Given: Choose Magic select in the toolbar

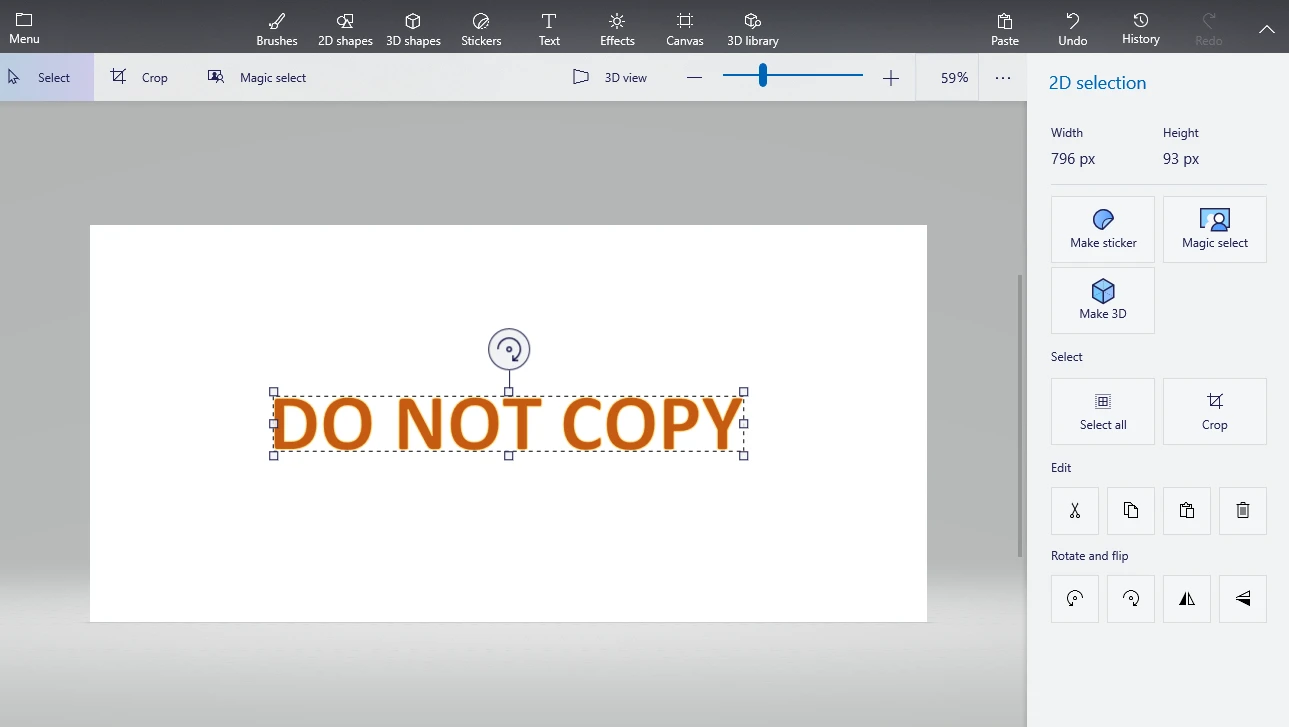Looking at the screenshot, I should coord(256,77).
